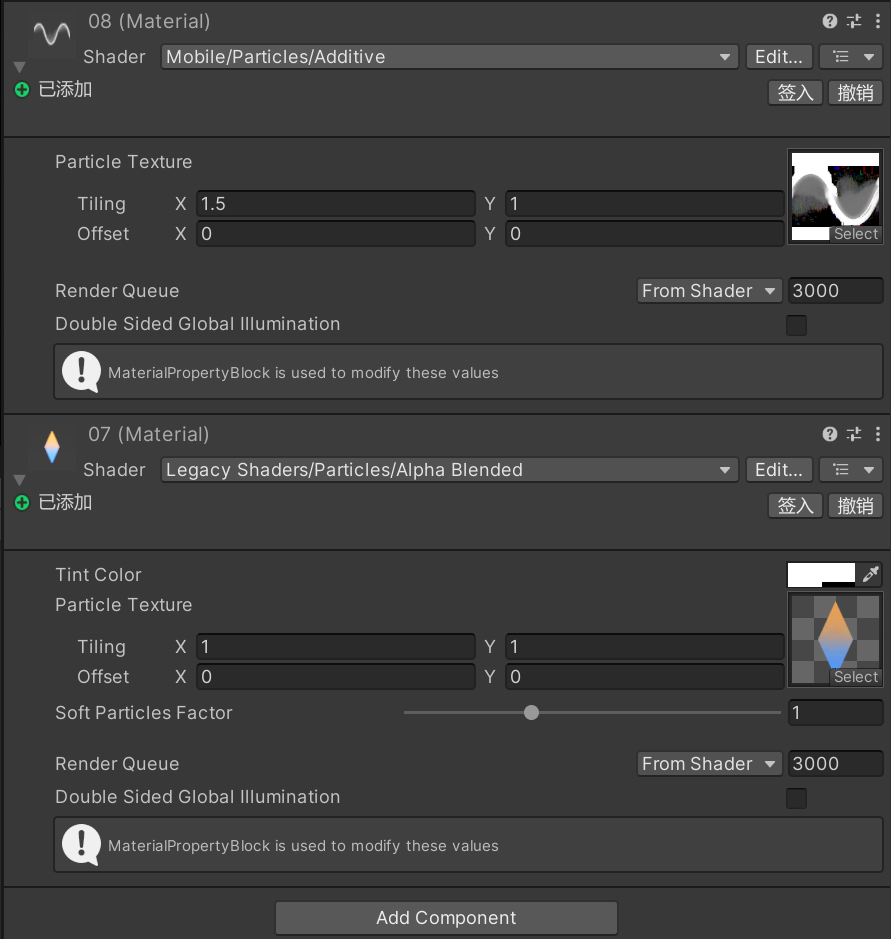Open presets for 07 material
891x939 pixels.
(854, 434)
